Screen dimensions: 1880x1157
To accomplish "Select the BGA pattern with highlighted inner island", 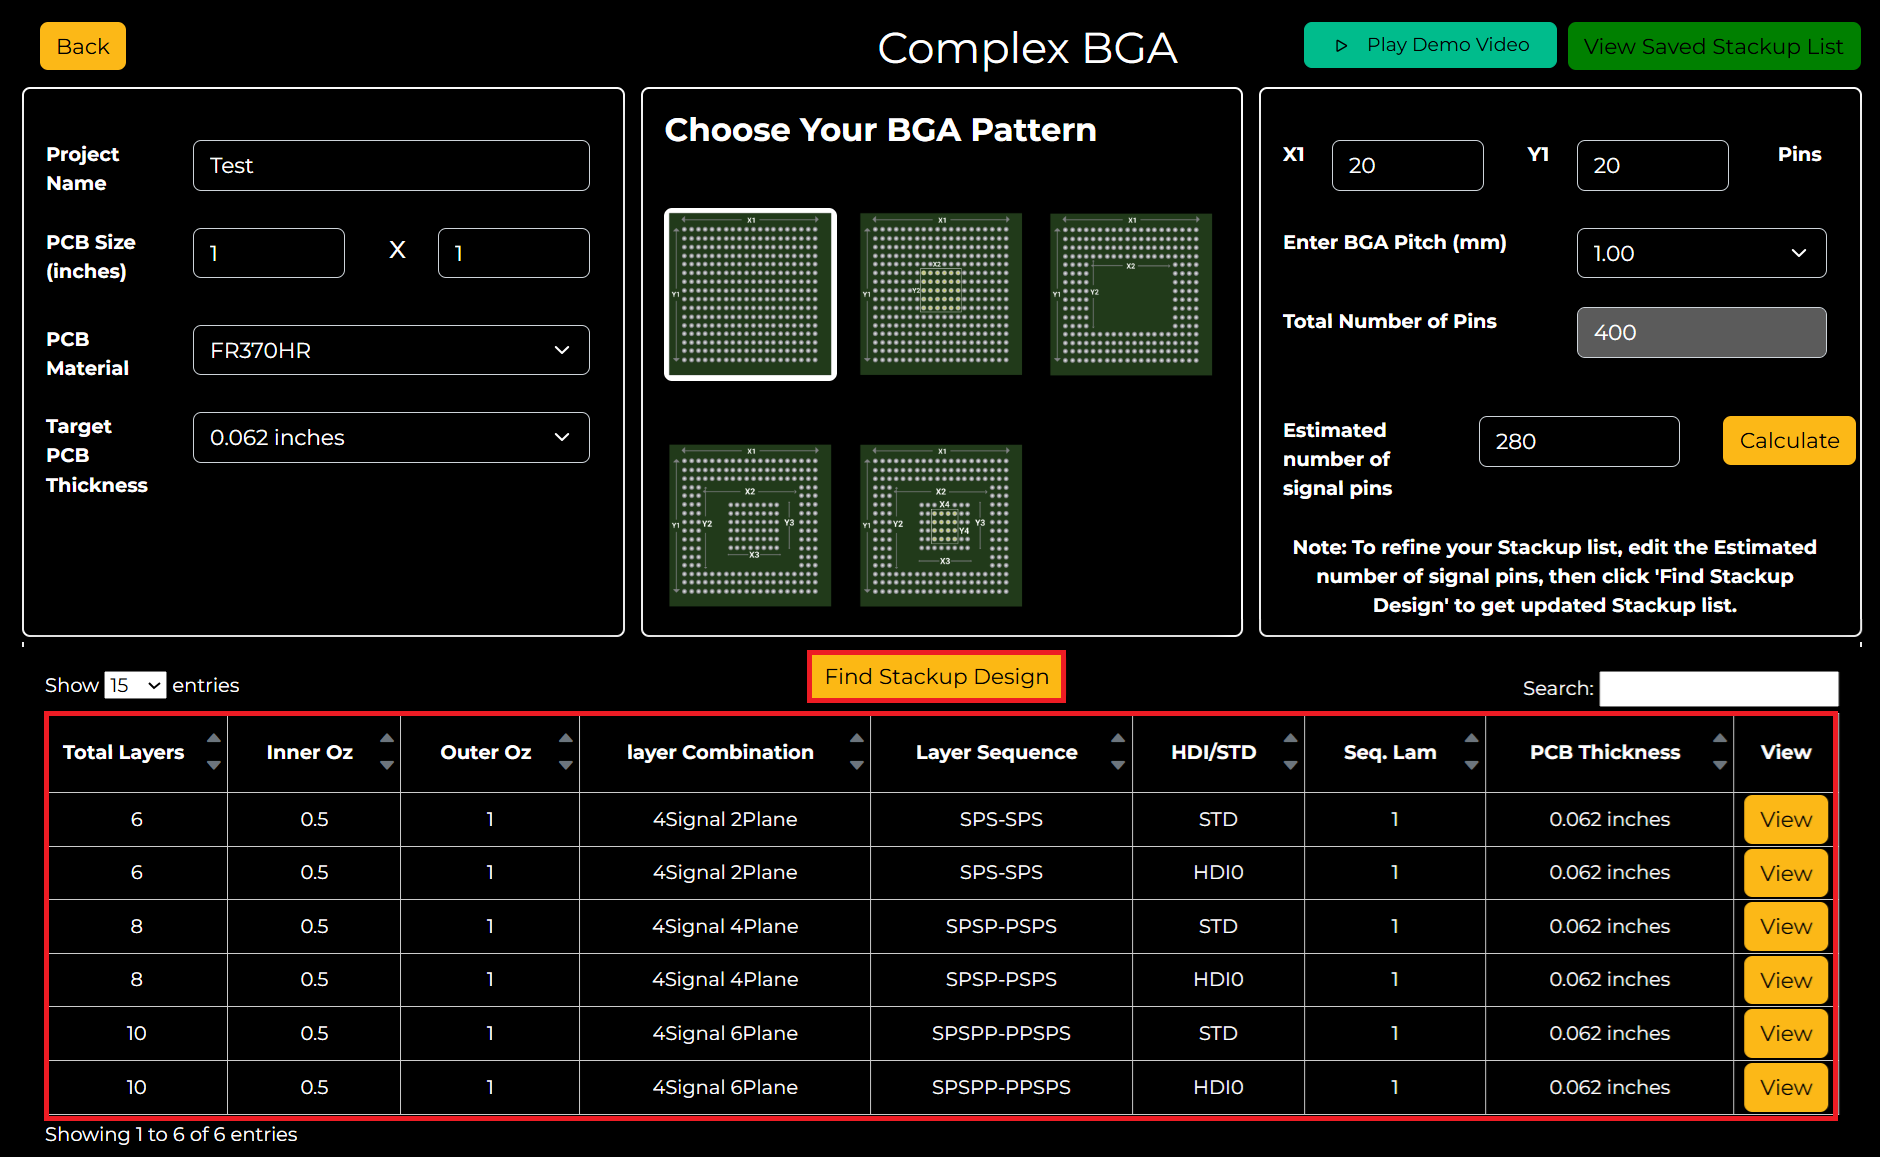I will click(x=941, y=525).
